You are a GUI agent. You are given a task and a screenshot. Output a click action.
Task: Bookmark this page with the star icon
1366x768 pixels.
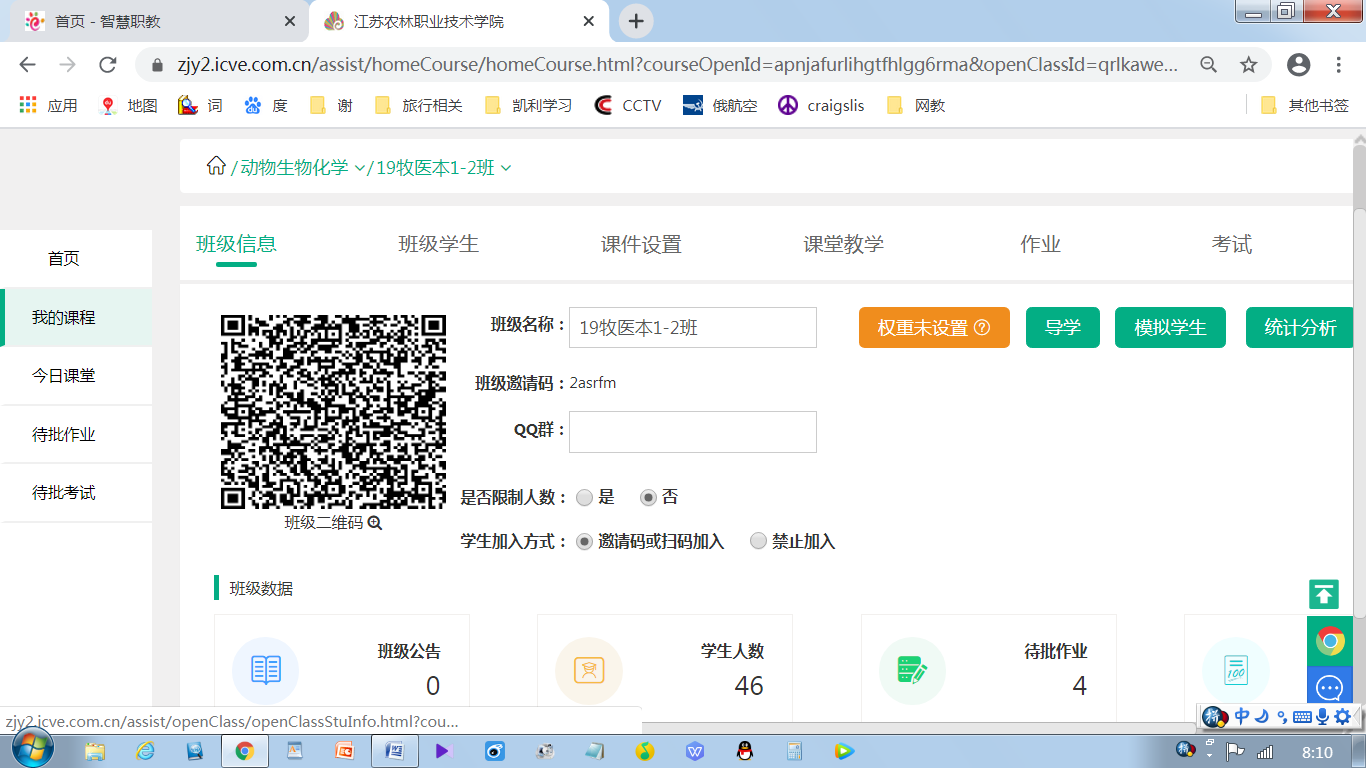(x=1248, y=65)
